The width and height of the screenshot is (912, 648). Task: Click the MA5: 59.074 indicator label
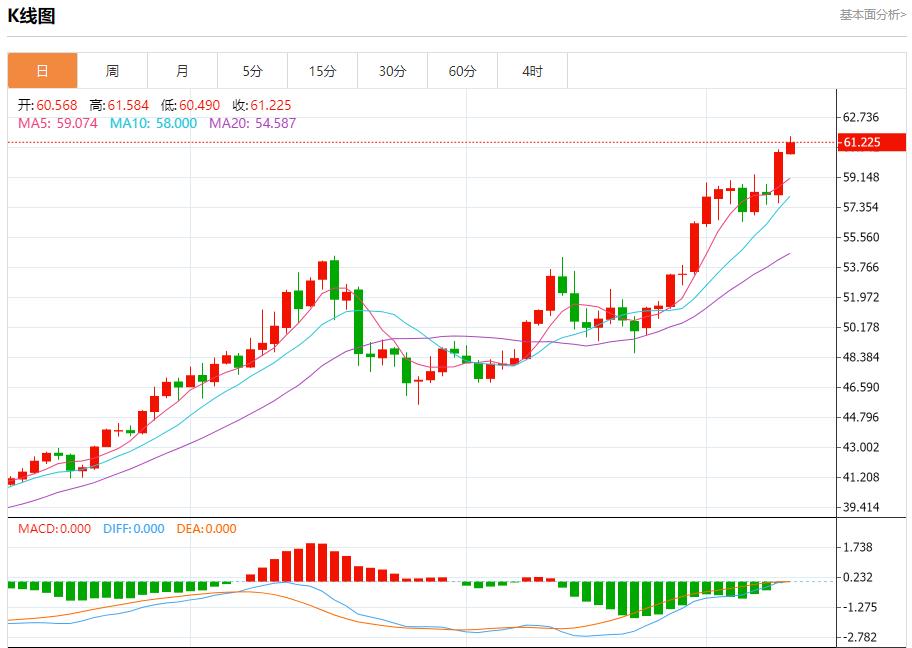click(x=57, y=123)
